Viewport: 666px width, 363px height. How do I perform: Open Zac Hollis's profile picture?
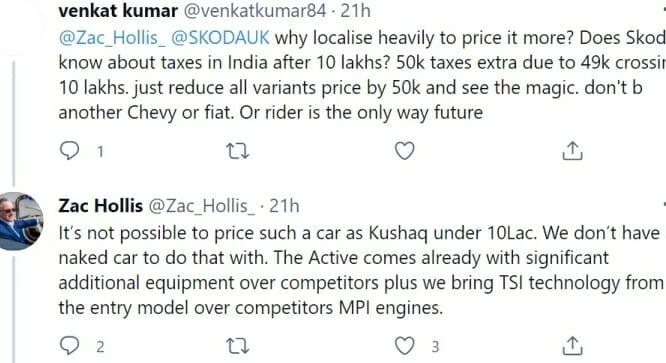tap(20, 221)
